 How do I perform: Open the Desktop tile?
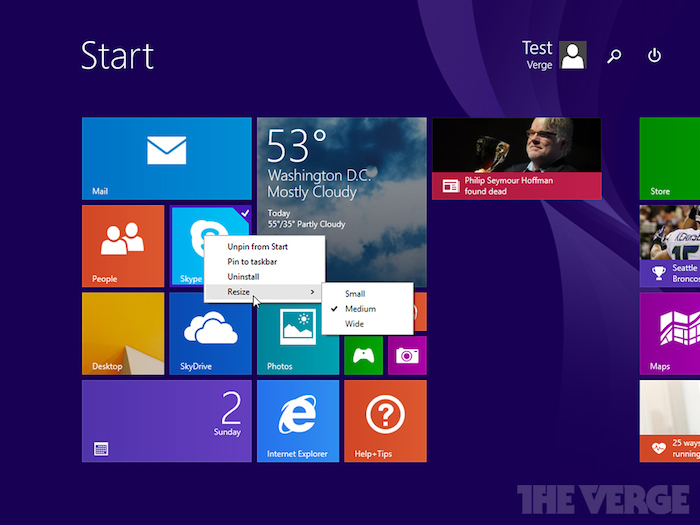click(x=123, y=333)
